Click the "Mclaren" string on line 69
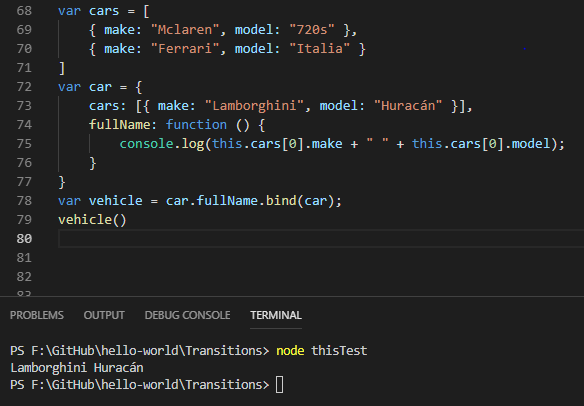The width and height of the screenshot is (584, 406). 185,30
